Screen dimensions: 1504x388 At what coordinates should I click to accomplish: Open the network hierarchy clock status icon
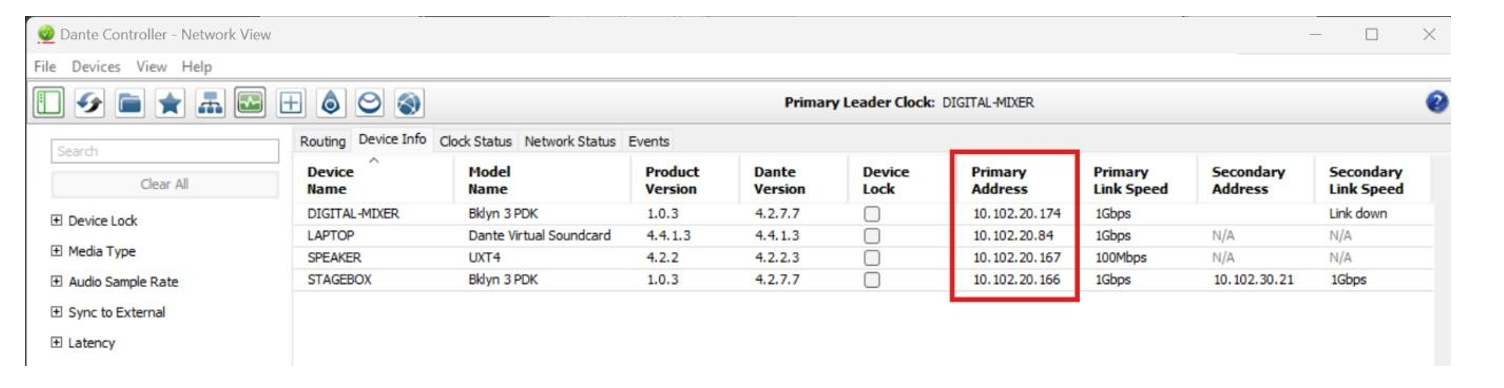point(209,102)
